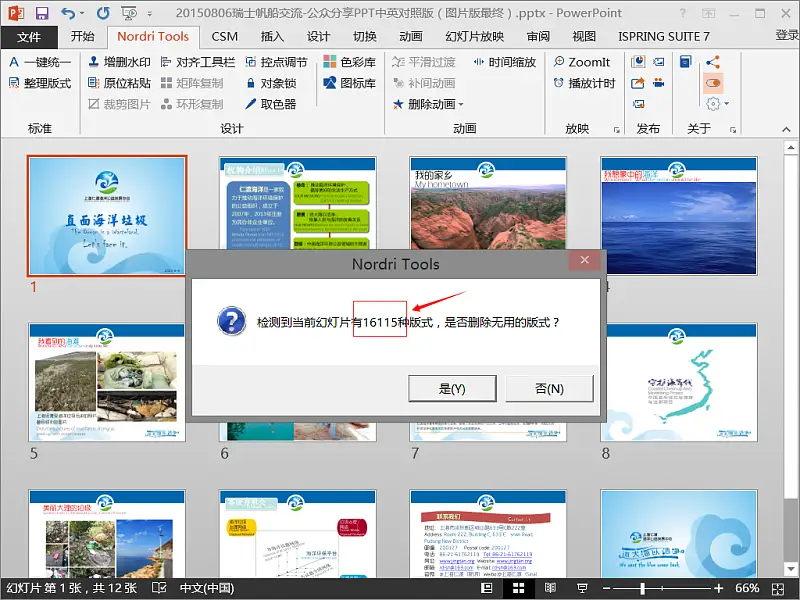Open the 图标库 icon library

click(350, 83)
